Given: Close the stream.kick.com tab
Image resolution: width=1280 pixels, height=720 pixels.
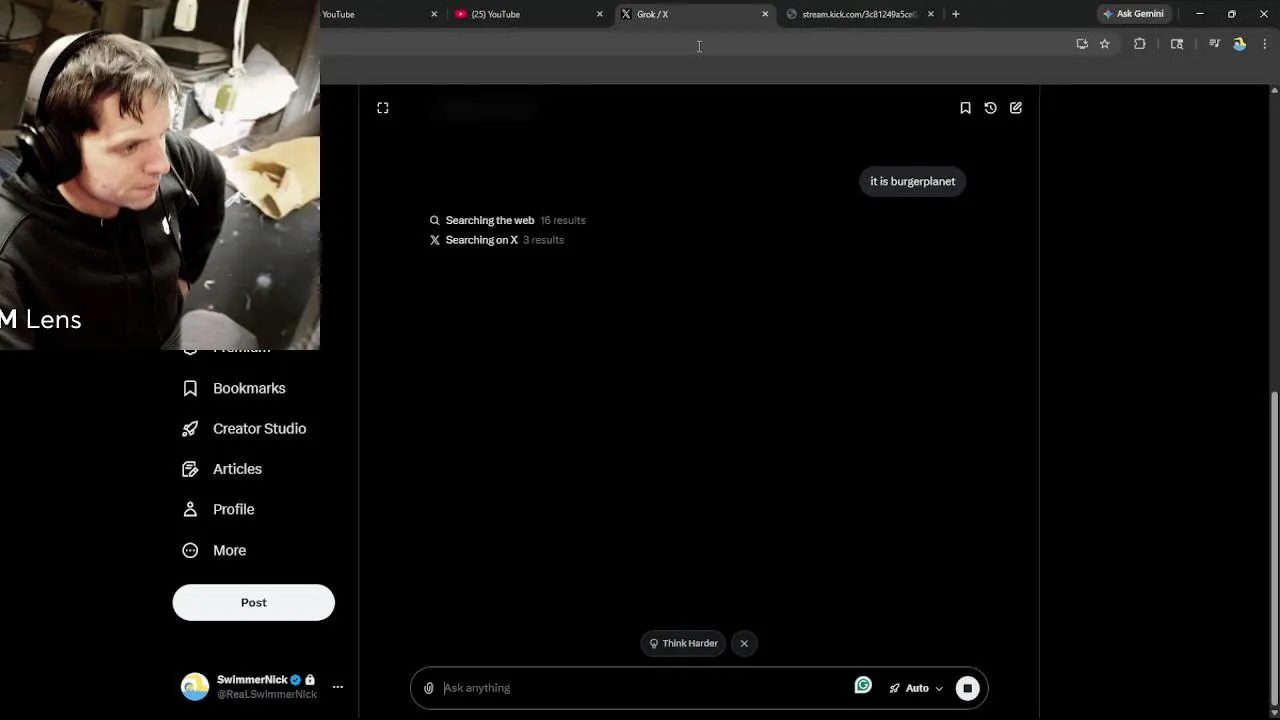Looking at the screenshot, I should [931, 14].
